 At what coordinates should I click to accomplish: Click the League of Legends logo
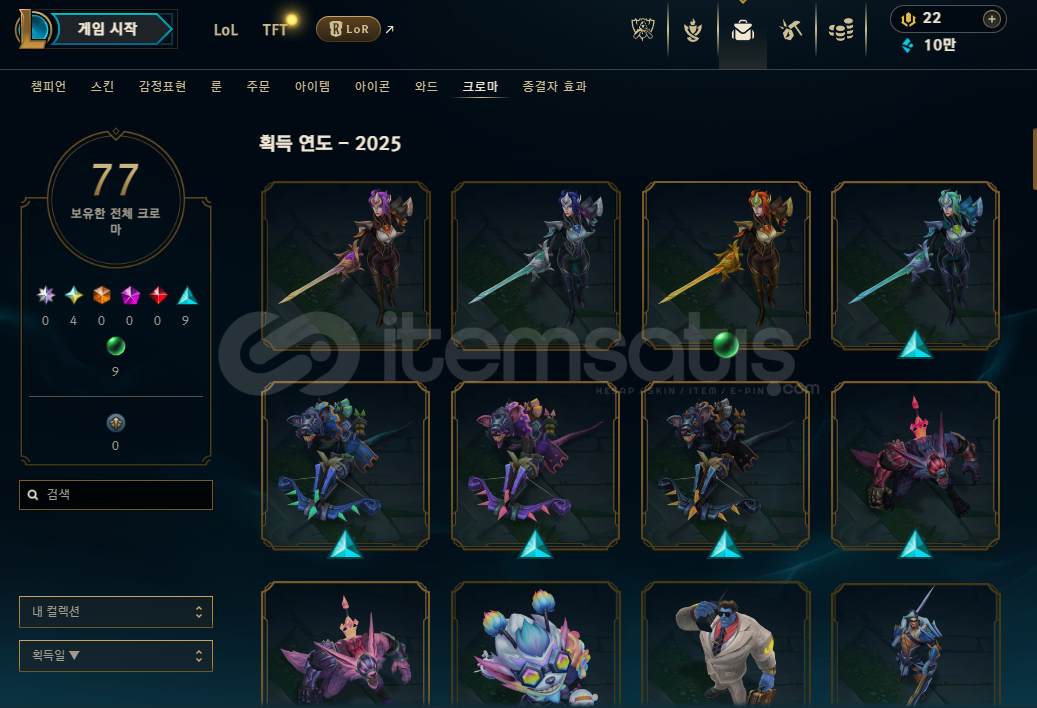[33, 29]
